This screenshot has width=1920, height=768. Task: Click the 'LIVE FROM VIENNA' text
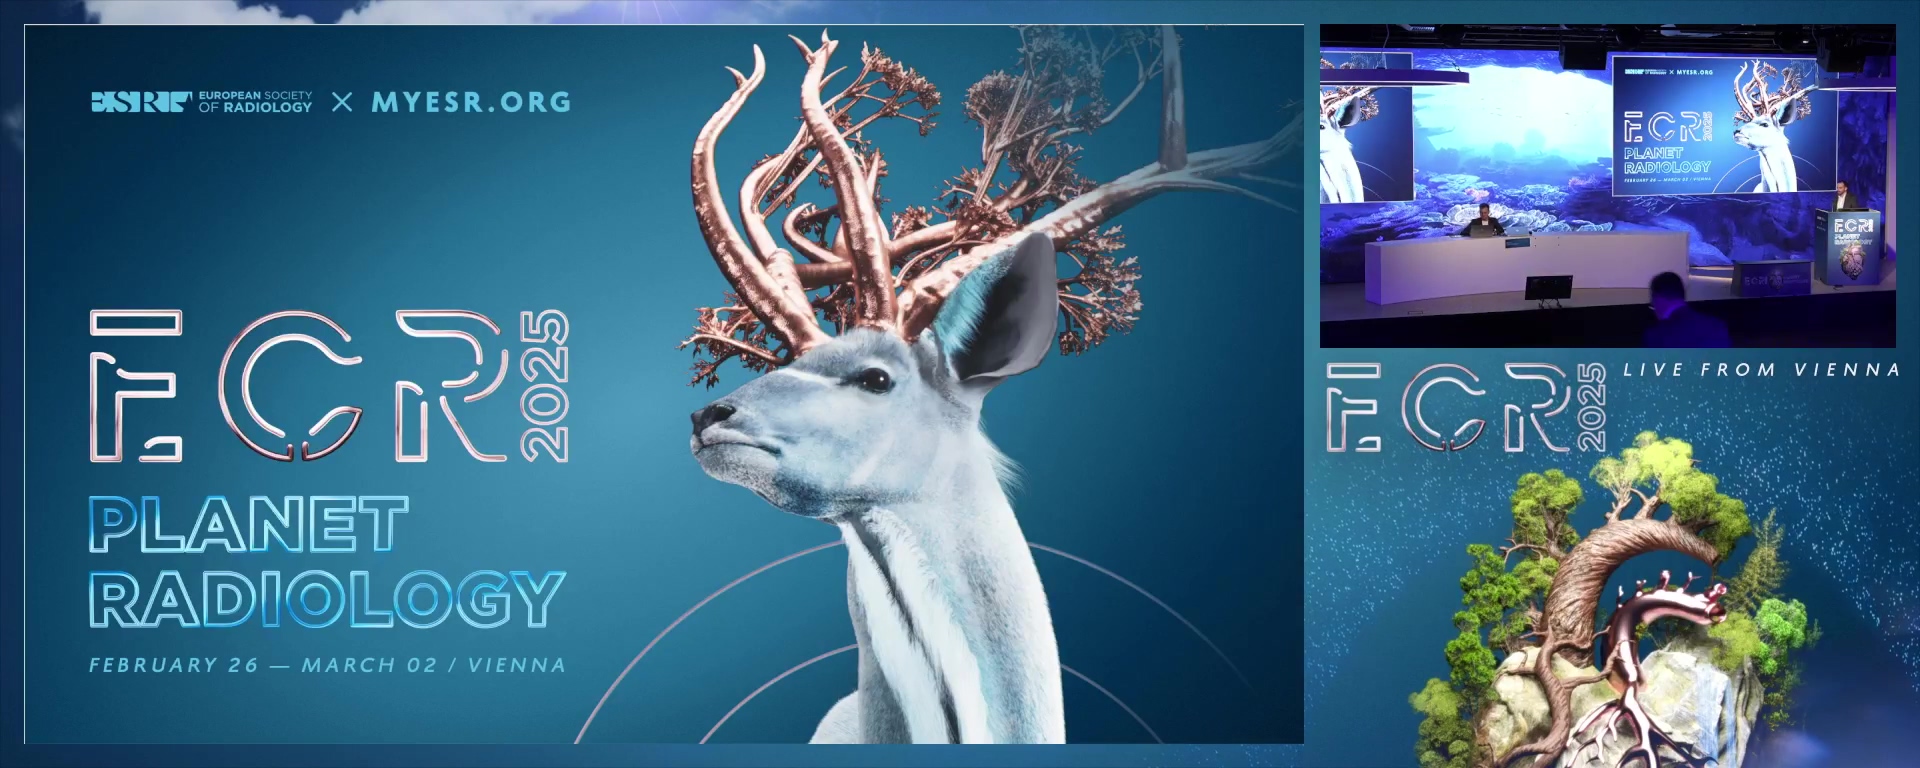(1760, 370)
